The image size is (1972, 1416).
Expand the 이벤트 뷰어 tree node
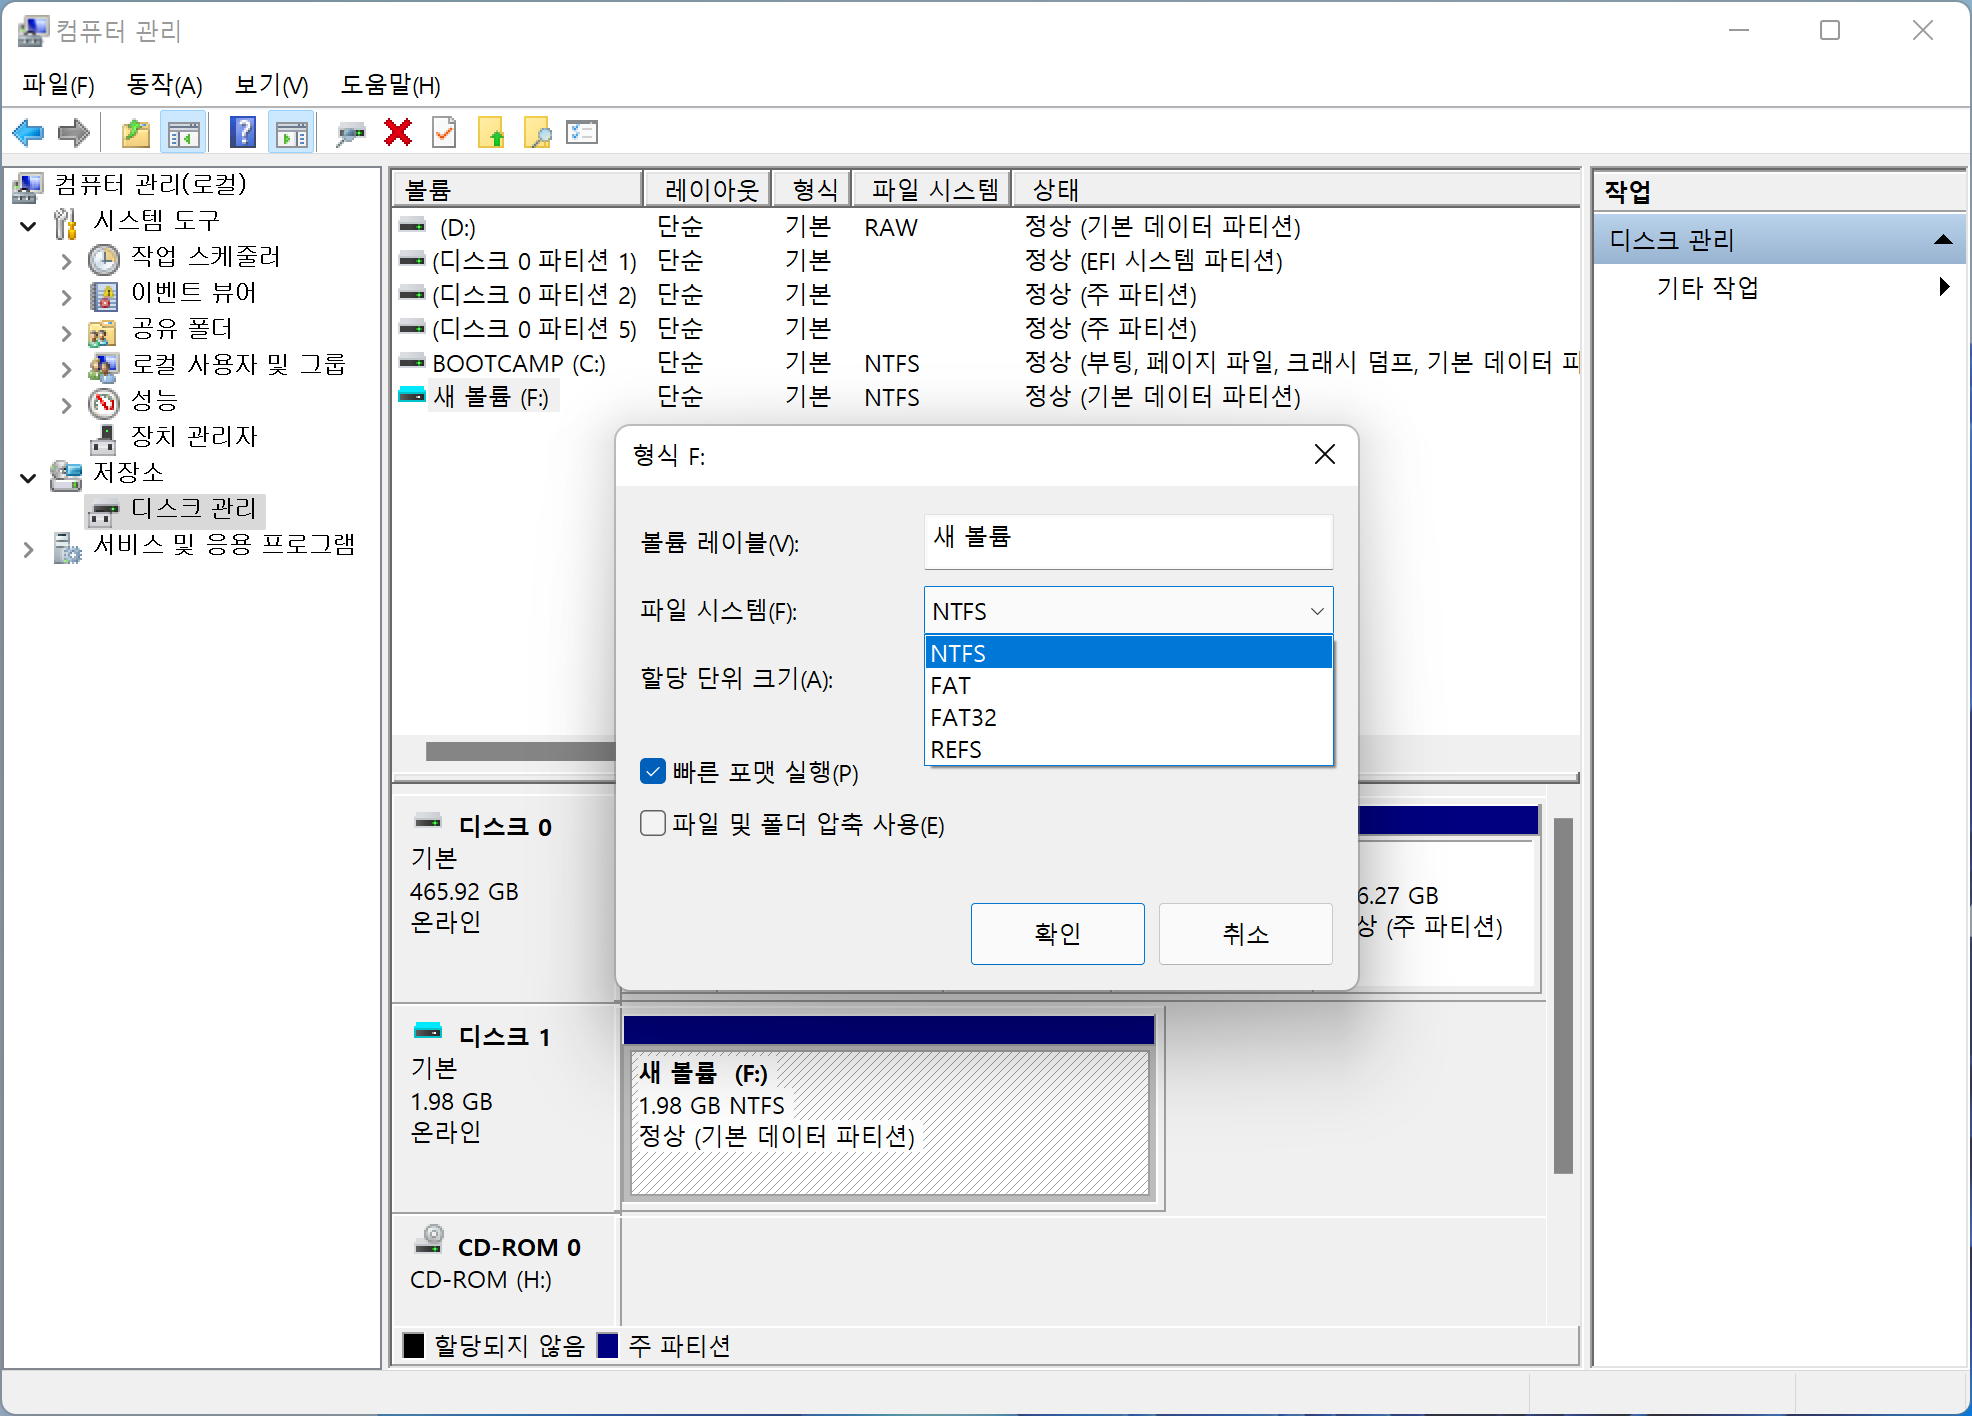[x=66, y=298]
